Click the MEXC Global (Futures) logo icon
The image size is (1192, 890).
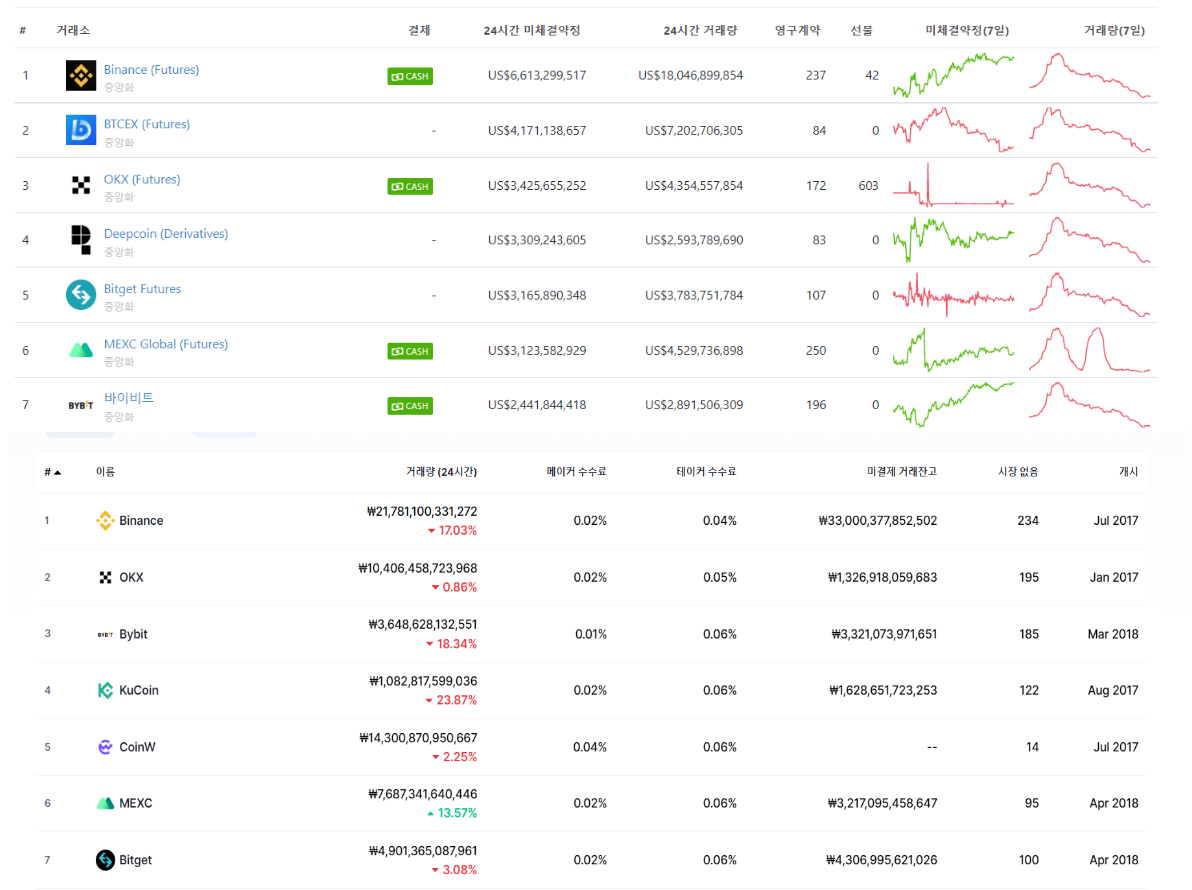(x=81, y=350)
